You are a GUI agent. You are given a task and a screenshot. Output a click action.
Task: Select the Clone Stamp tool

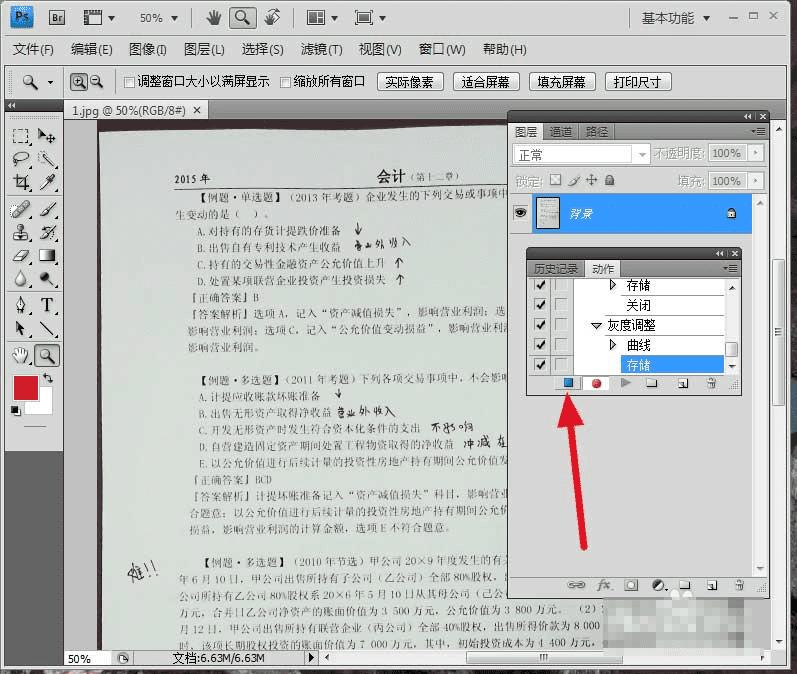(x=20, y=232)
